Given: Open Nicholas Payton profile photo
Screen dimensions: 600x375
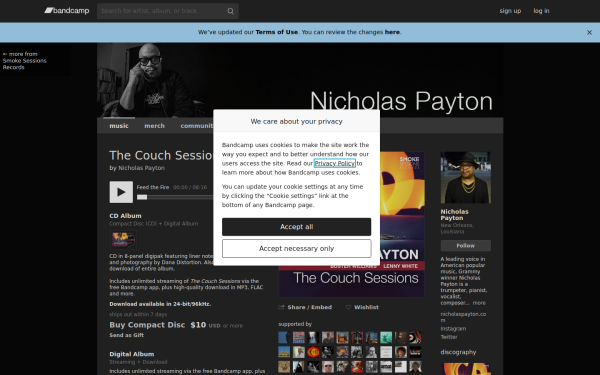Looking at the screenshot, I should point(466,178).
